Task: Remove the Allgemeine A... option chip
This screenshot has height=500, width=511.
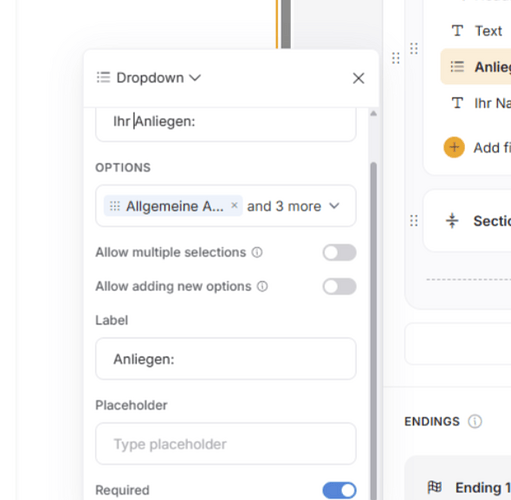Action: coord(234,205)
